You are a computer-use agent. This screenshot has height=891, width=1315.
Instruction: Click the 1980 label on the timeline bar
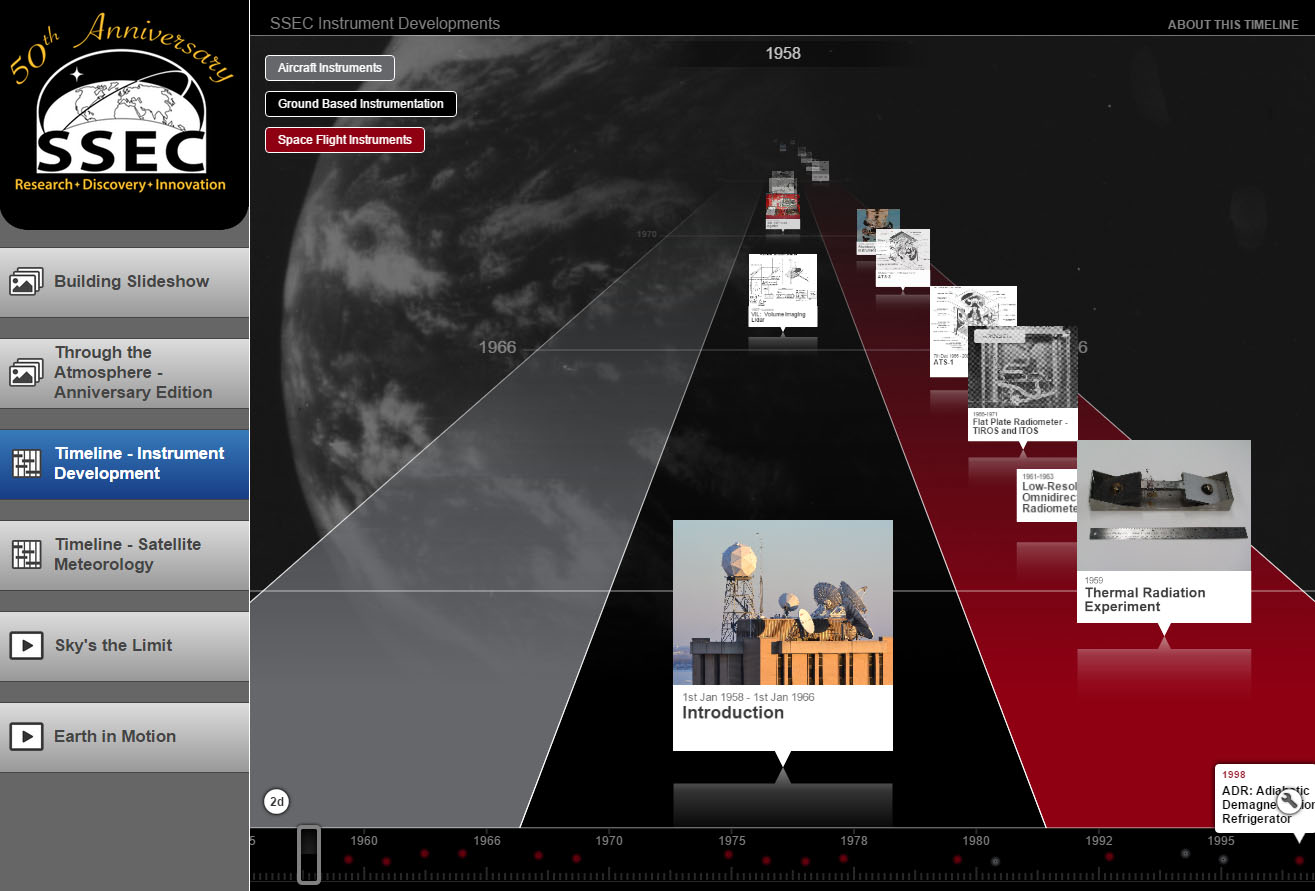[x=977, y=841]
